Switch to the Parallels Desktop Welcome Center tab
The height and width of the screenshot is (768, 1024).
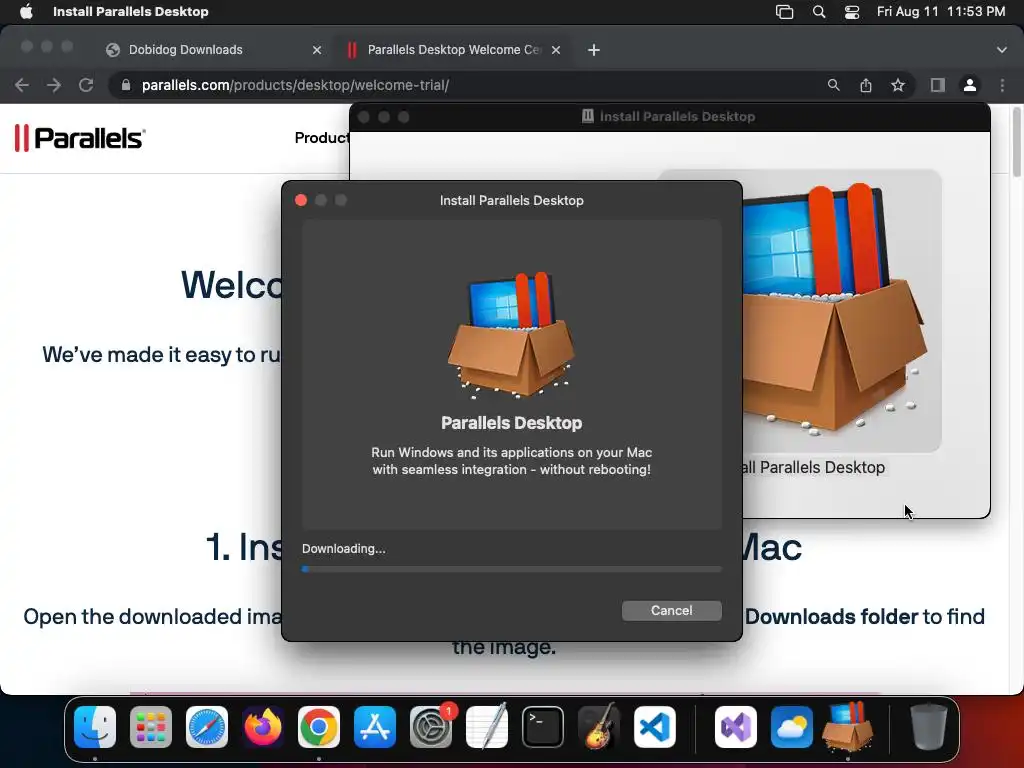455,50
